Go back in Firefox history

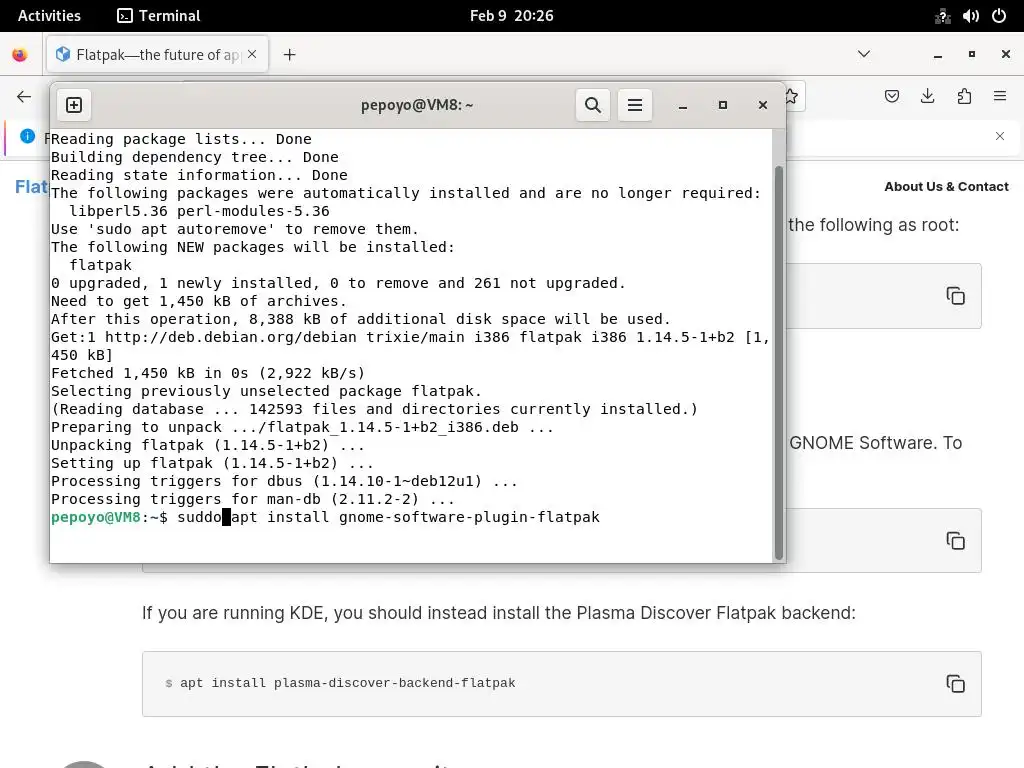click(x=24, y=97)
